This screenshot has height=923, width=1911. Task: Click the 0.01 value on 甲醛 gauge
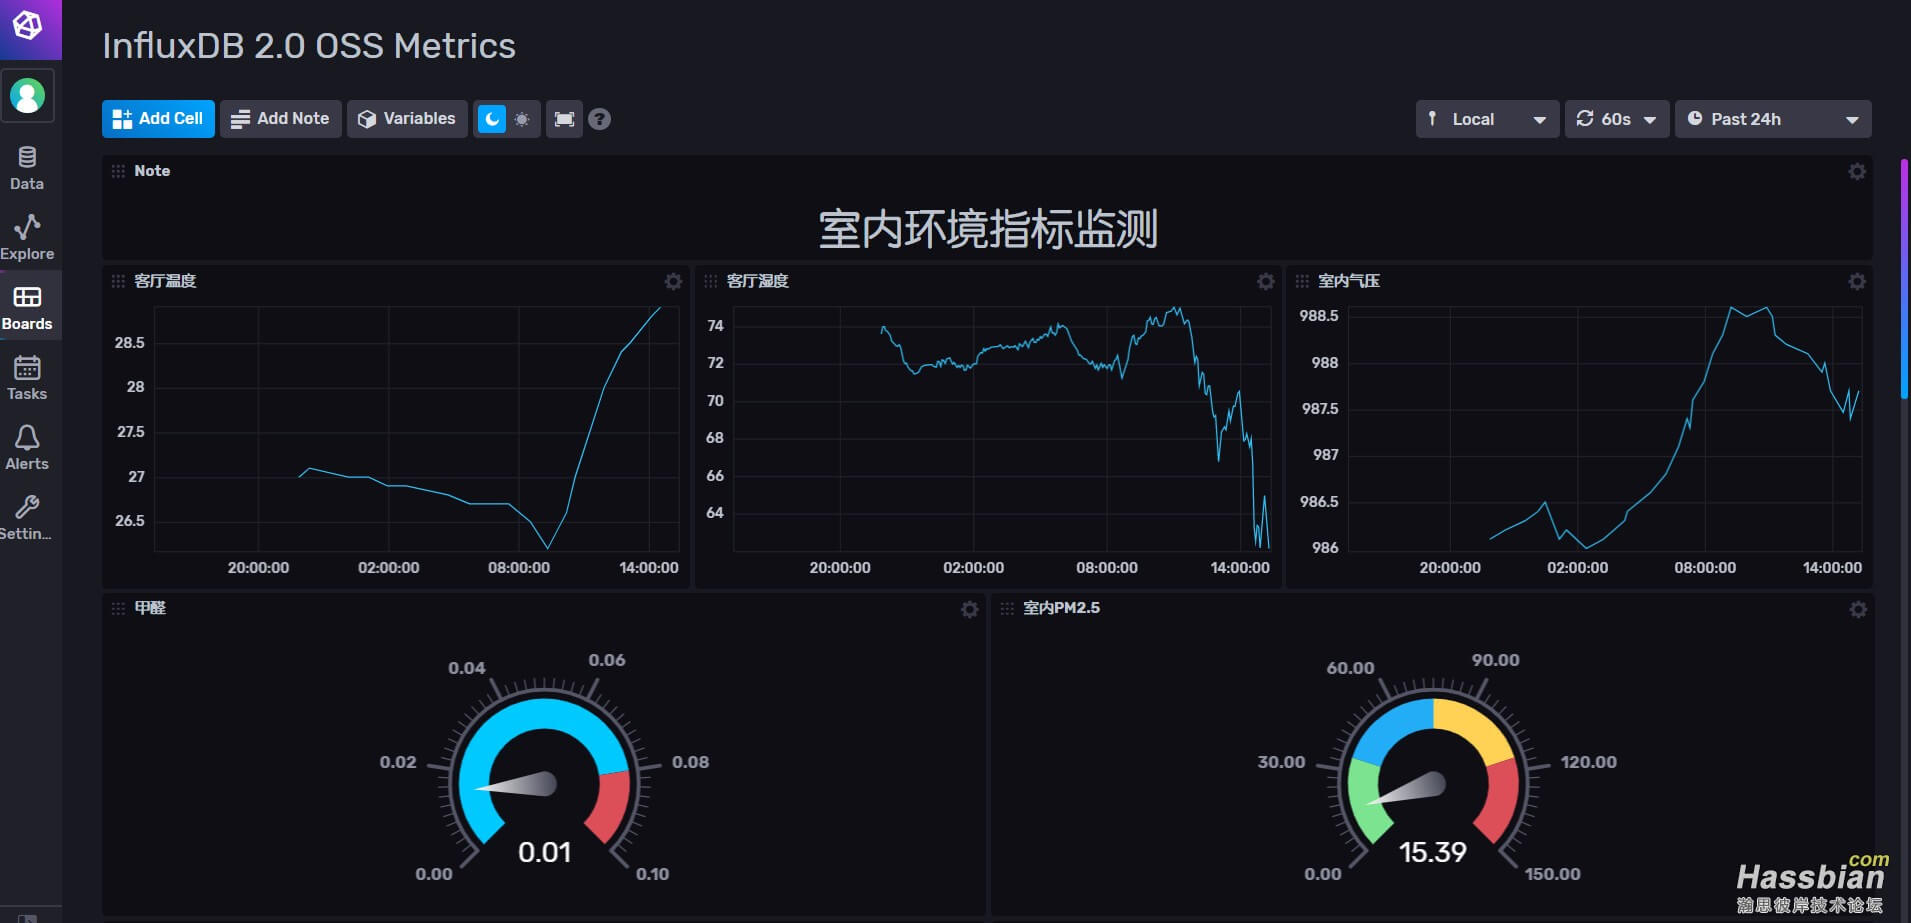[x=545, y=852]
